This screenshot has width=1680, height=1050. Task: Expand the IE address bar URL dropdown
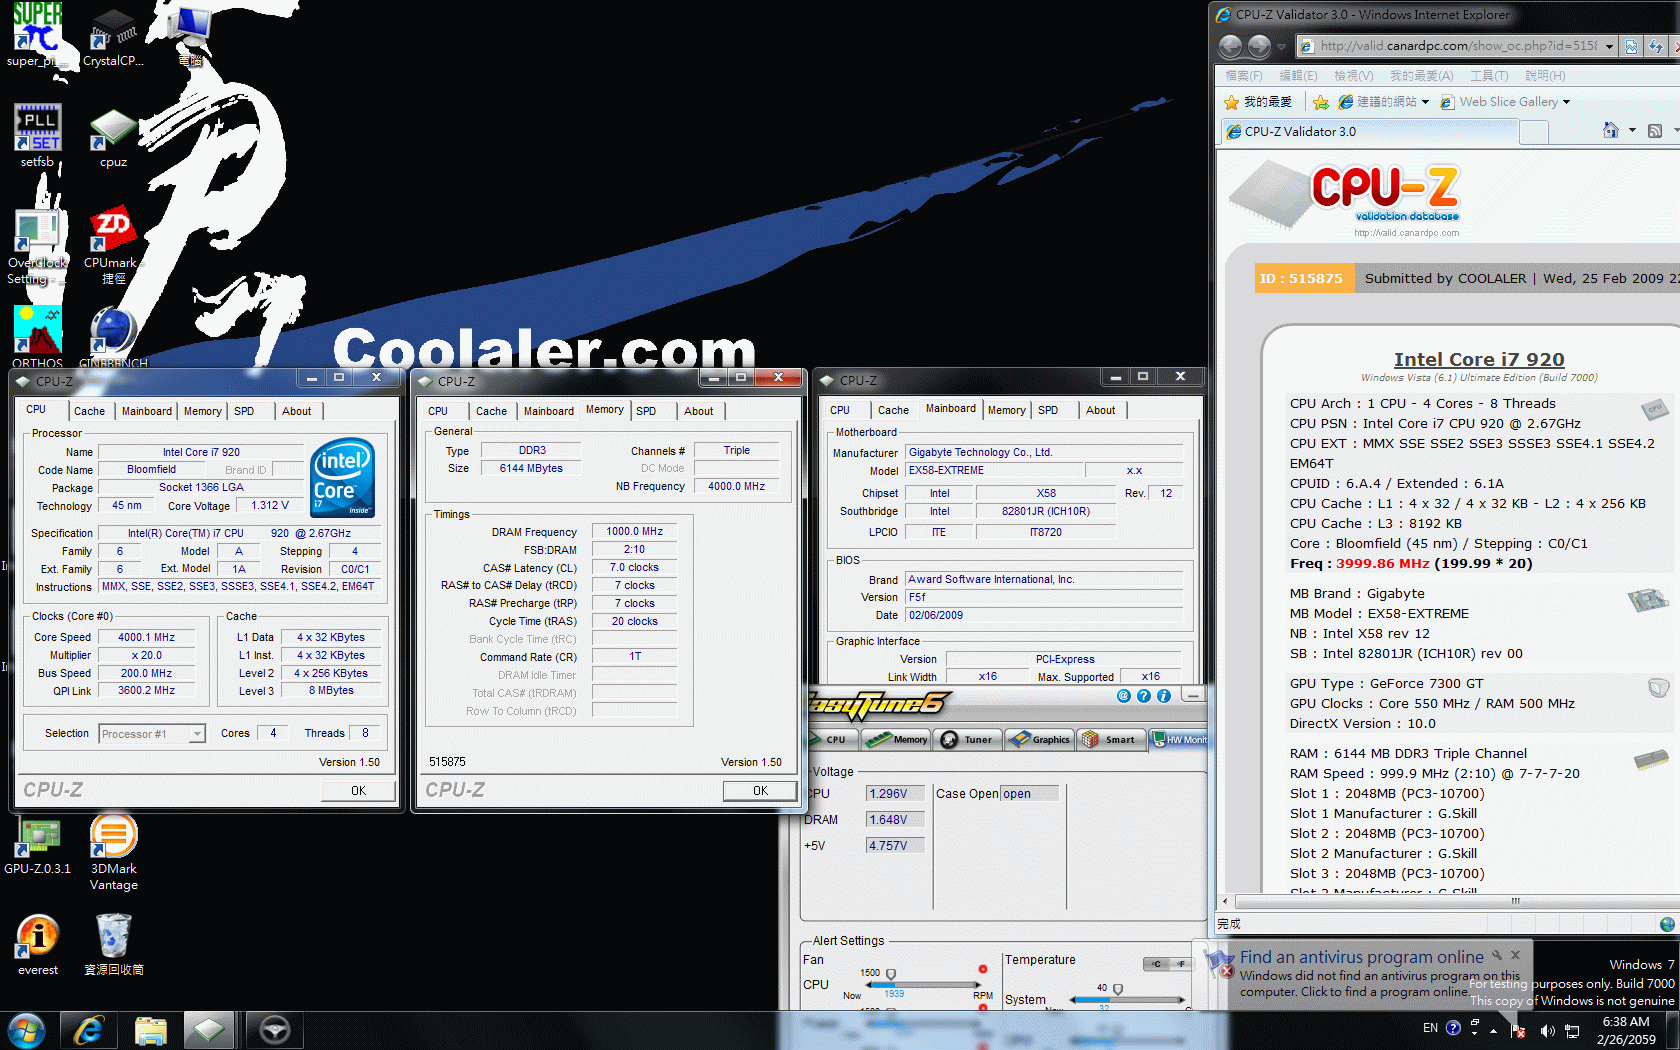pyautogui.click(x=1609, y=46)
